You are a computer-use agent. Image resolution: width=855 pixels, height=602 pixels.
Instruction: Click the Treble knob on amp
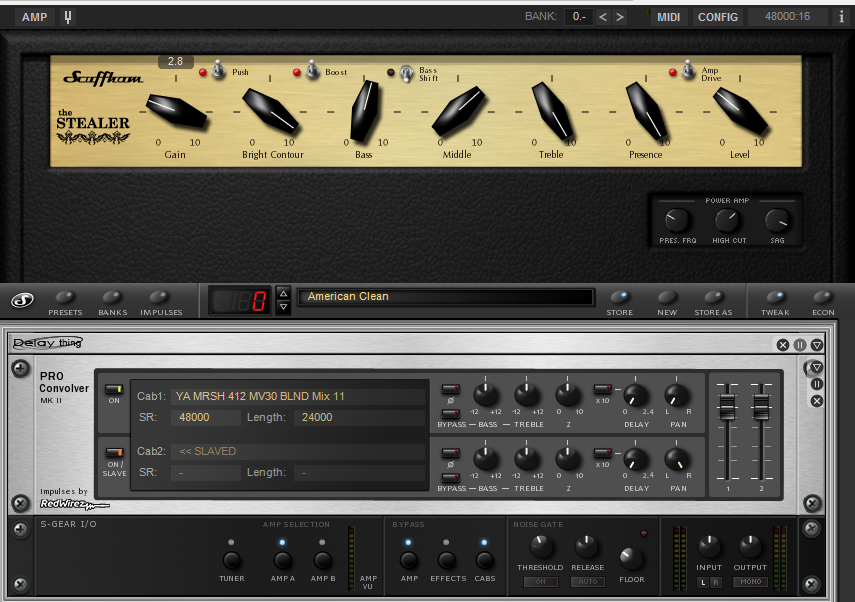(x=552, y=112)
